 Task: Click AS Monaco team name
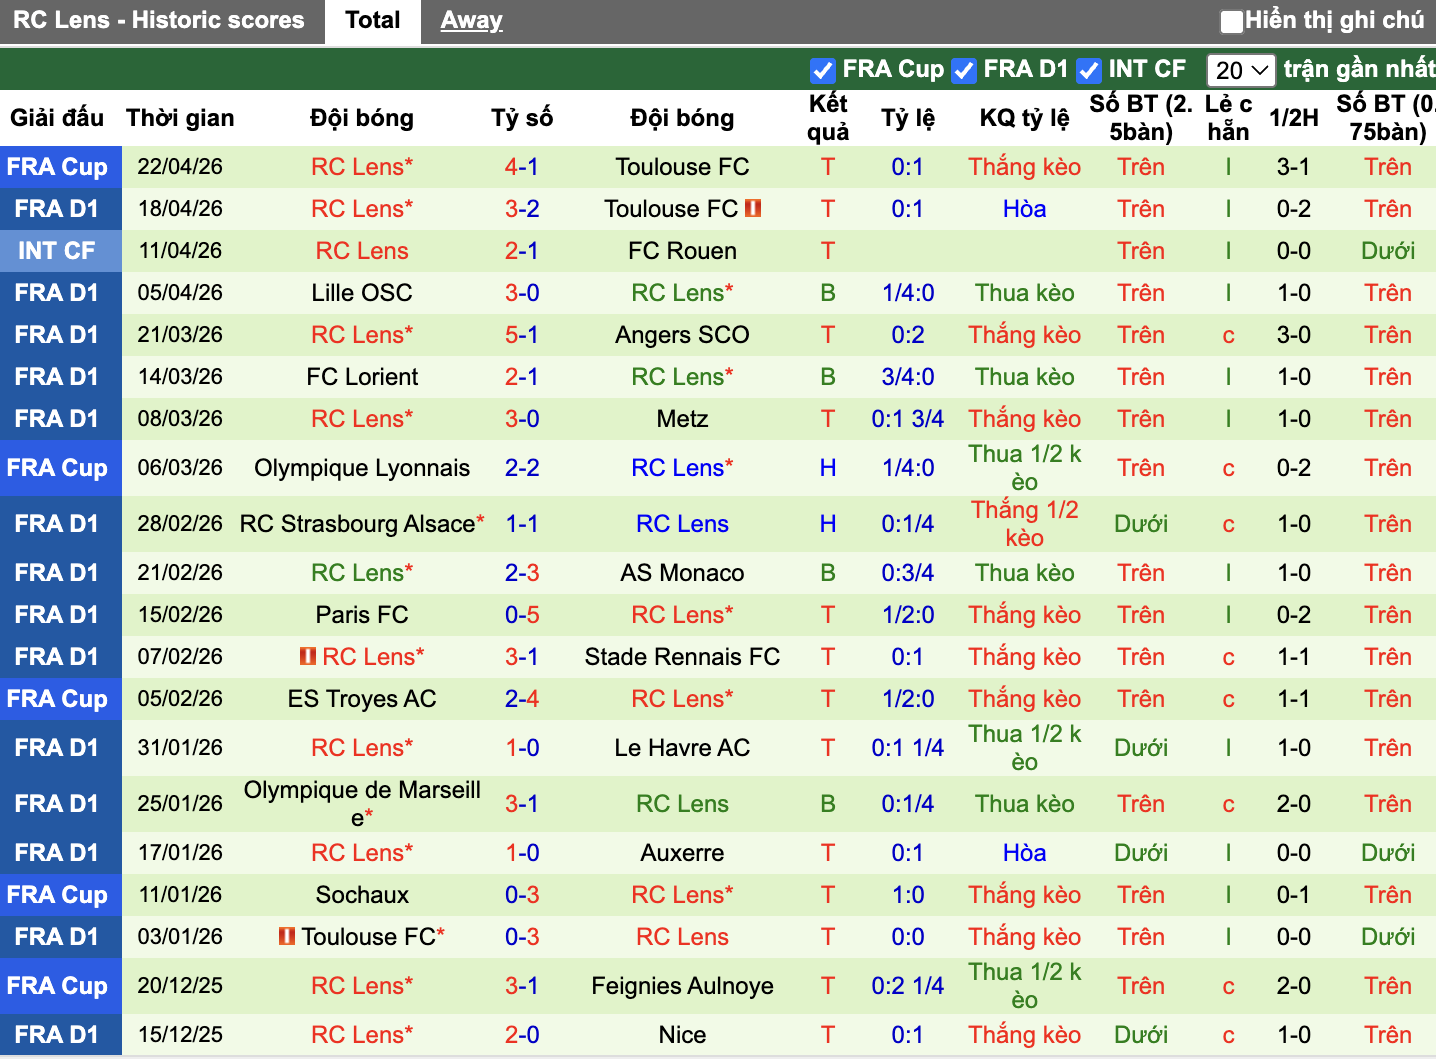coord(682,573)
